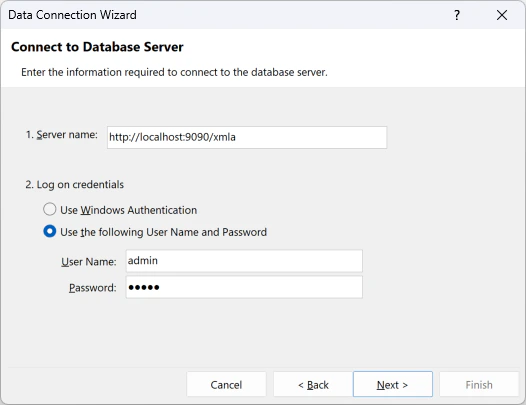Cancel the connection wizard
This screenshot has height=405, width=526.
pos(226,384)
